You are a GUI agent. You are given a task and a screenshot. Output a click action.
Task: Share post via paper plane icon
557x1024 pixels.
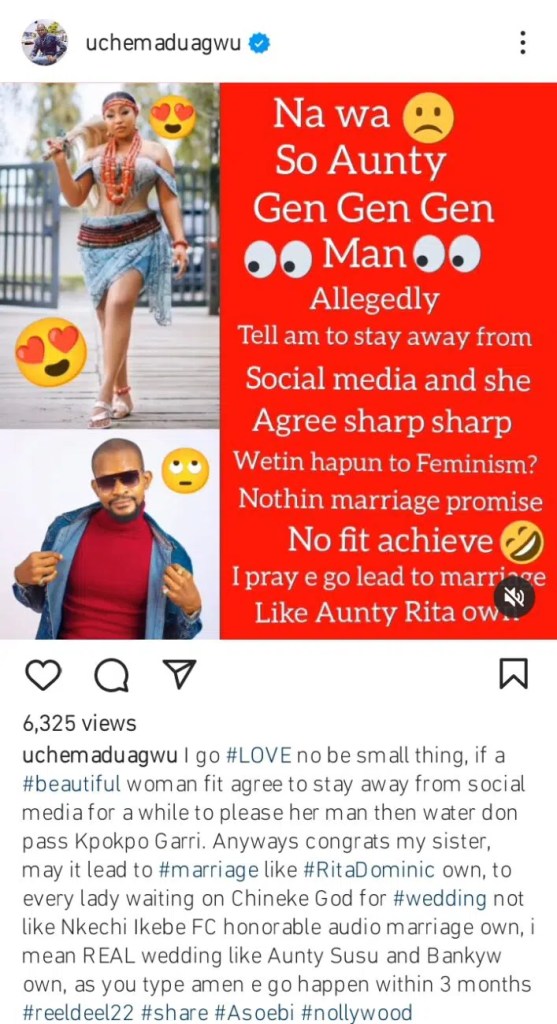[178, 673]
